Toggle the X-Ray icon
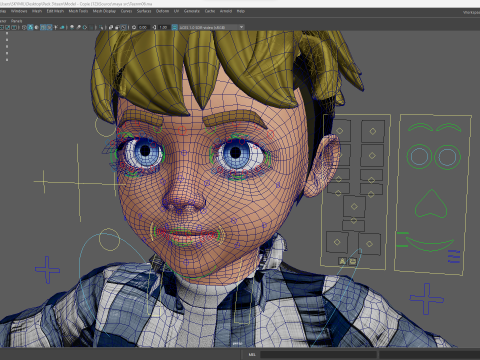The image size is (480, 360). point(111,27)
